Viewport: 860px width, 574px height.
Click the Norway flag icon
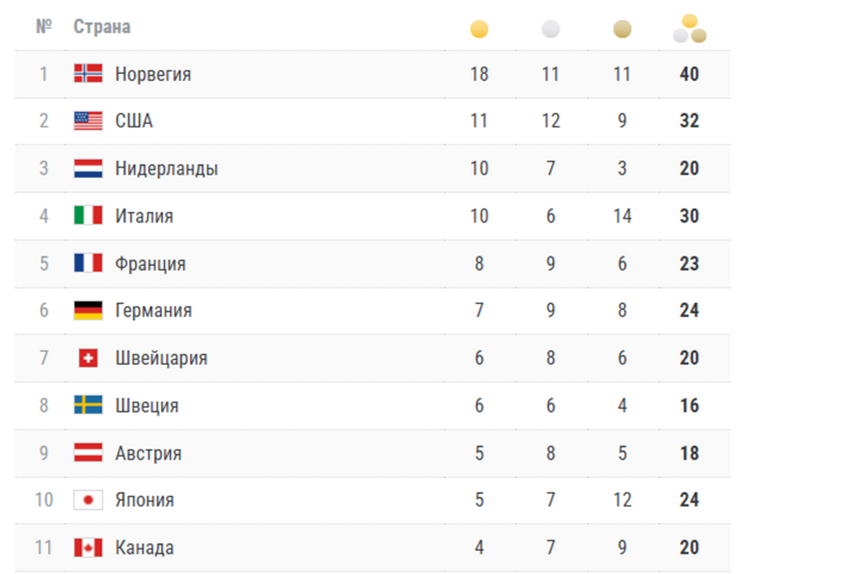(x=88, y=74)
